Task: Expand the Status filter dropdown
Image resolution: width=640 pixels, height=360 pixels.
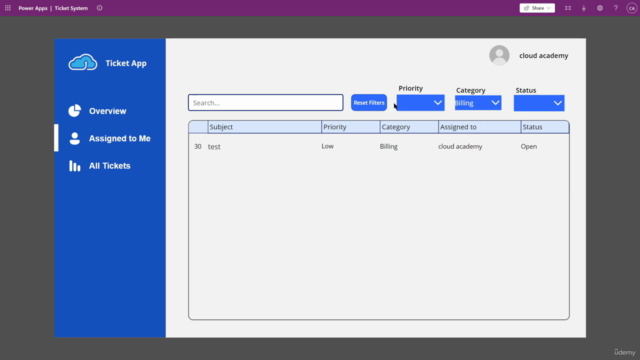Action: click(539, 103)
